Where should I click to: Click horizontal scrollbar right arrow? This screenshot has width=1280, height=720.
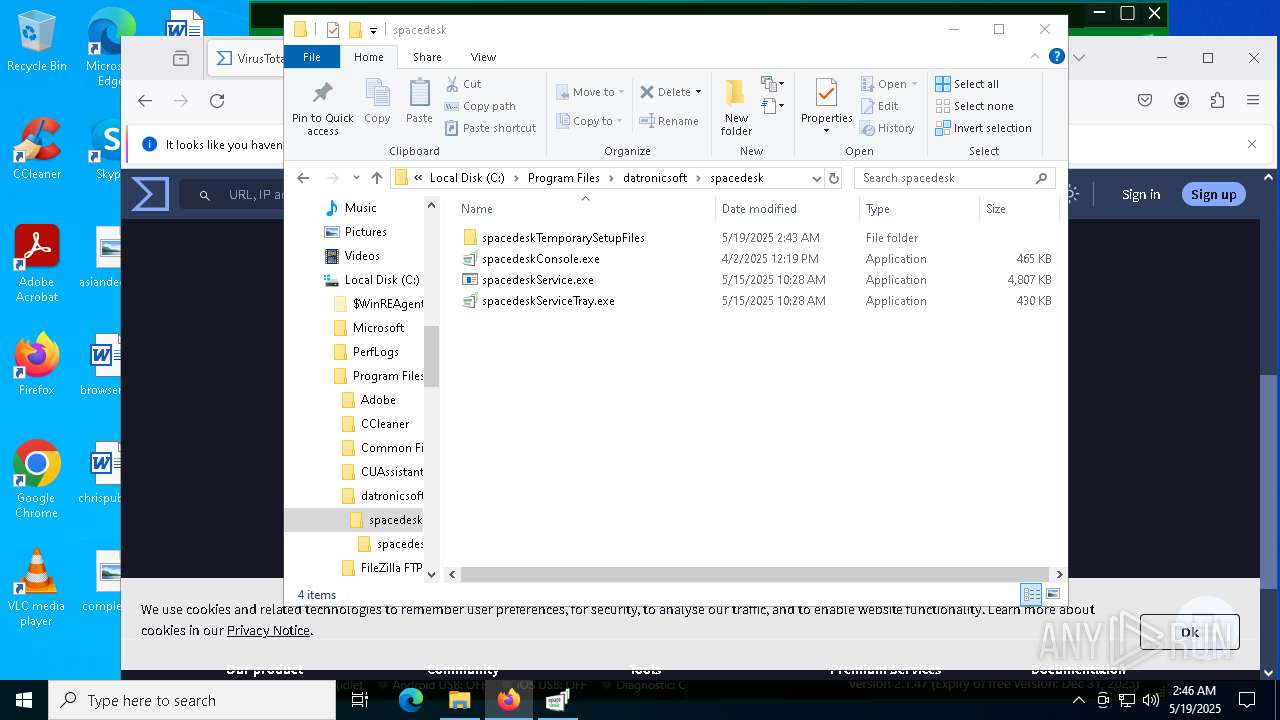1059,574
